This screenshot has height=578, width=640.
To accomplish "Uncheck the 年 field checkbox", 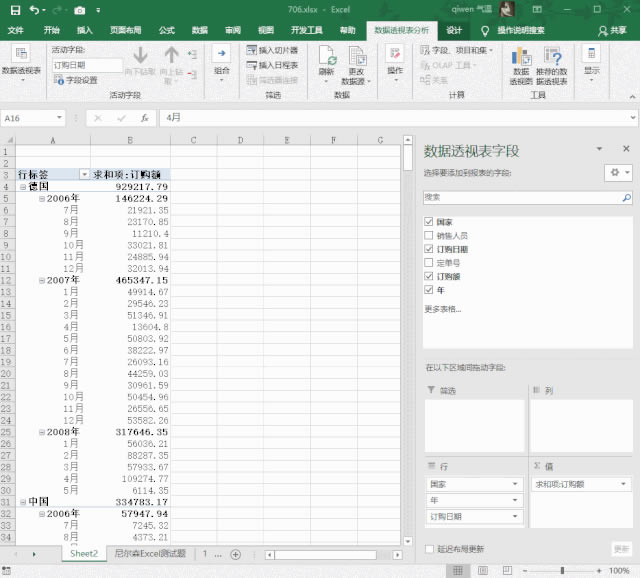I will 429,290.
